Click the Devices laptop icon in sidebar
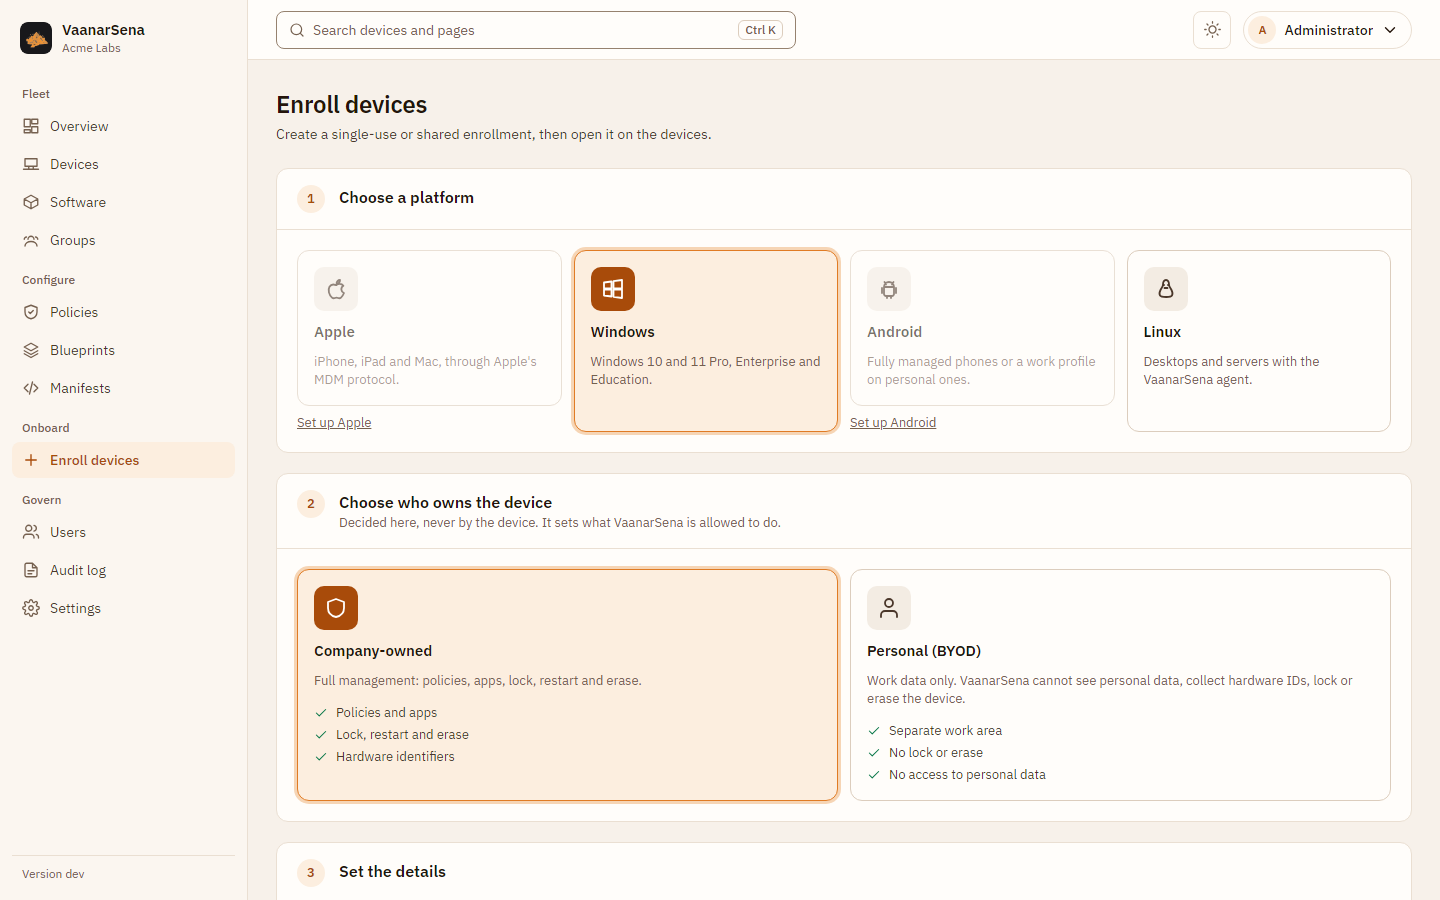This screenshot has height=900, width=1440. tap(31, 164)
